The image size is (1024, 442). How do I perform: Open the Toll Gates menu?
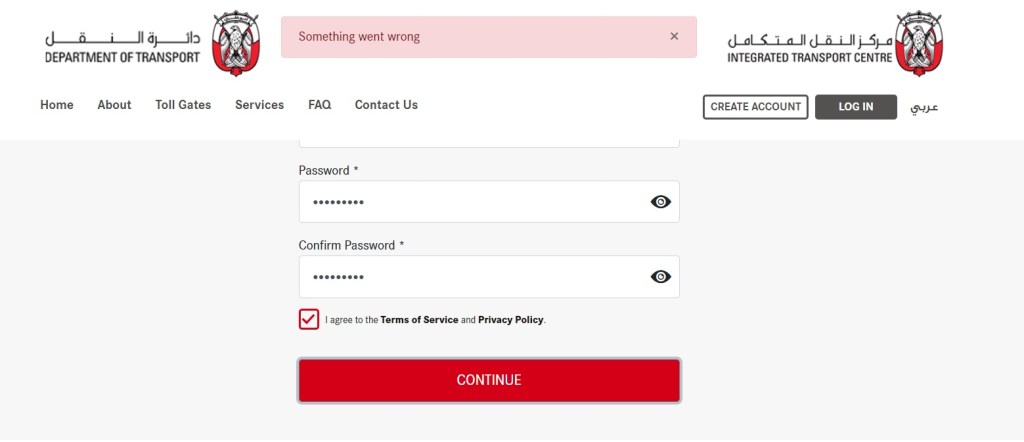click(x=183, y=105)
